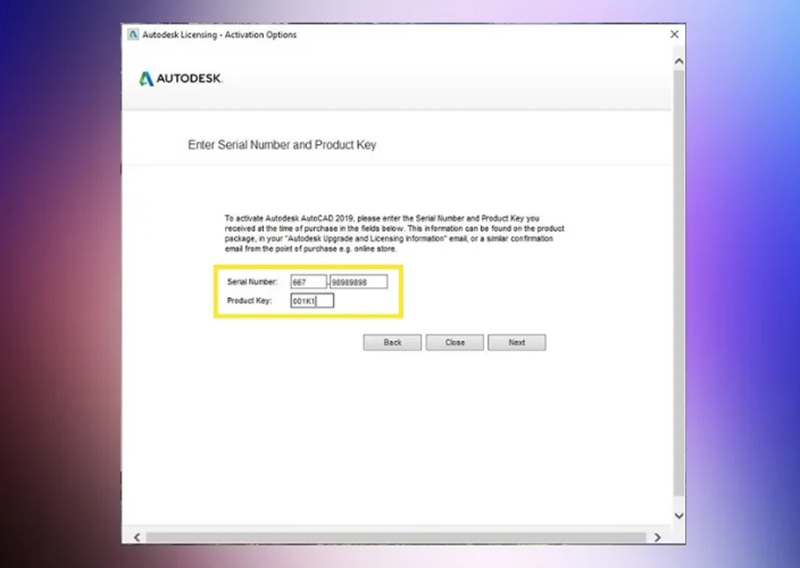Click the Autodesk Licensing title bar text
800x568 pixels.
(219, 35)
